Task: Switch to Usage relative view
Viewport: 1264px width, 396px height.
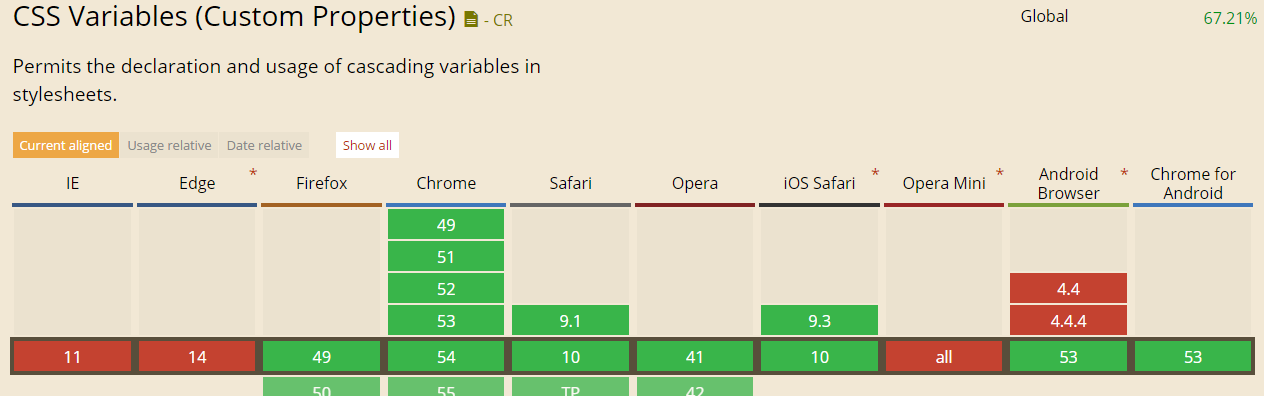Action: coord(169,145)
